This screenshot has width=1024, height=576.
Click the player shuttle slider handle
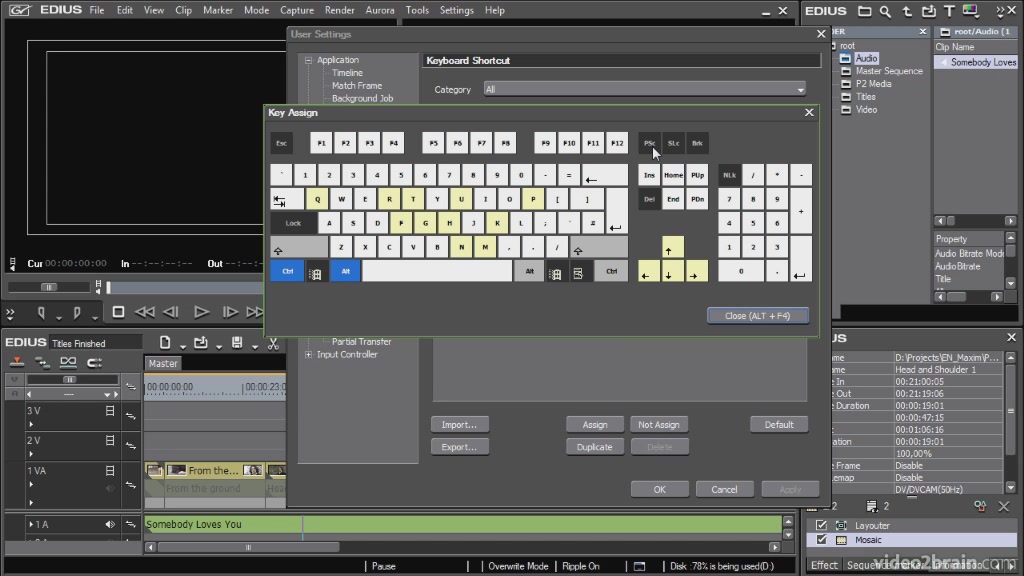[x=48, y=287]
